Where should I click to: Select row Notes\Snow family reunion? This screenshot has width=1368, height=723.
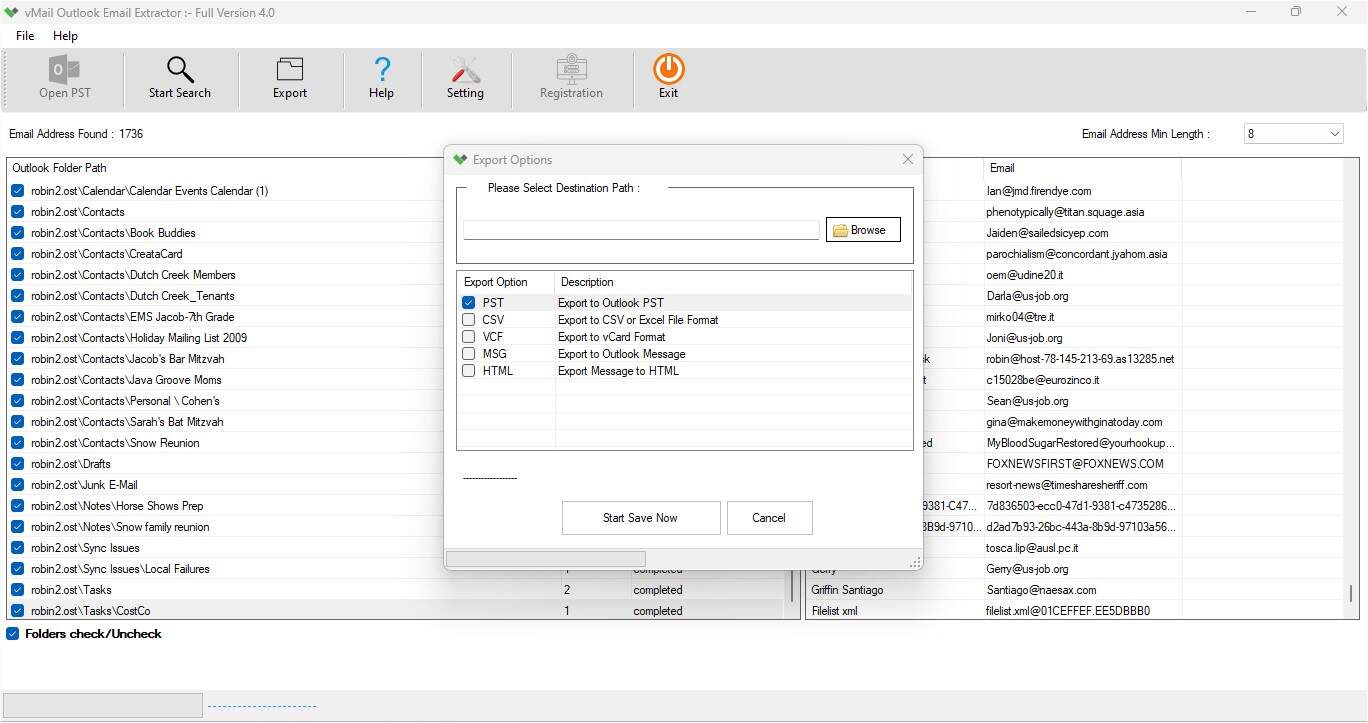pyautogui.click(x=120, y=527)
